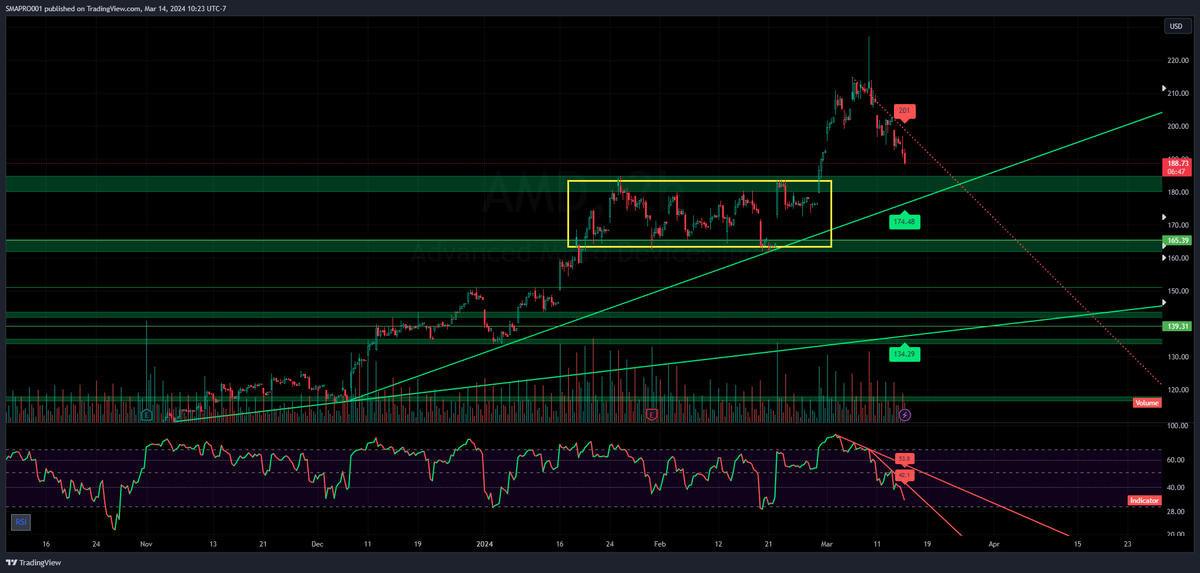The width and height of the screenshot is (1200, 573).
Task: Click the purple lightning event marker
Action: [x=906, y=413]
